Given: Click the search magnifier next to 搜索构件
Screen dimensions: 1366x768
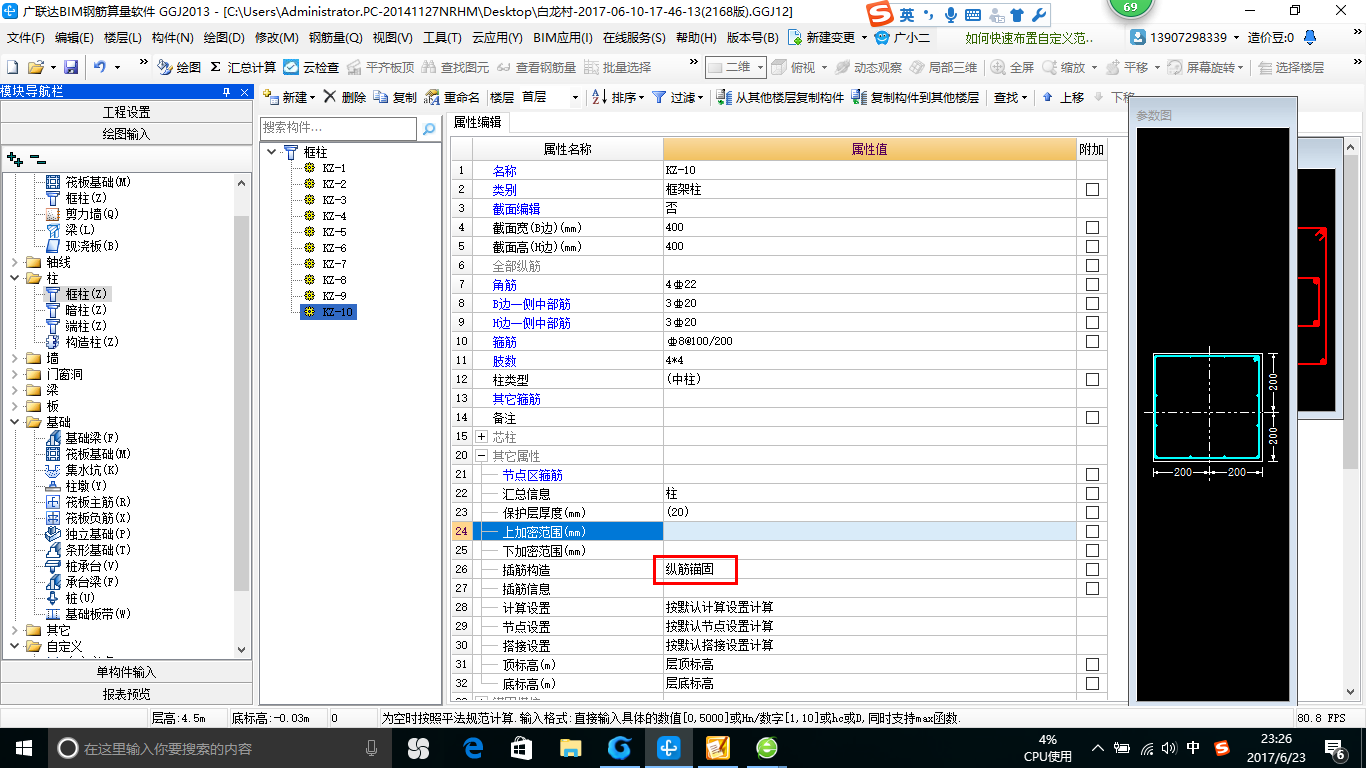Looking at the screenshot, I should 429,128.
